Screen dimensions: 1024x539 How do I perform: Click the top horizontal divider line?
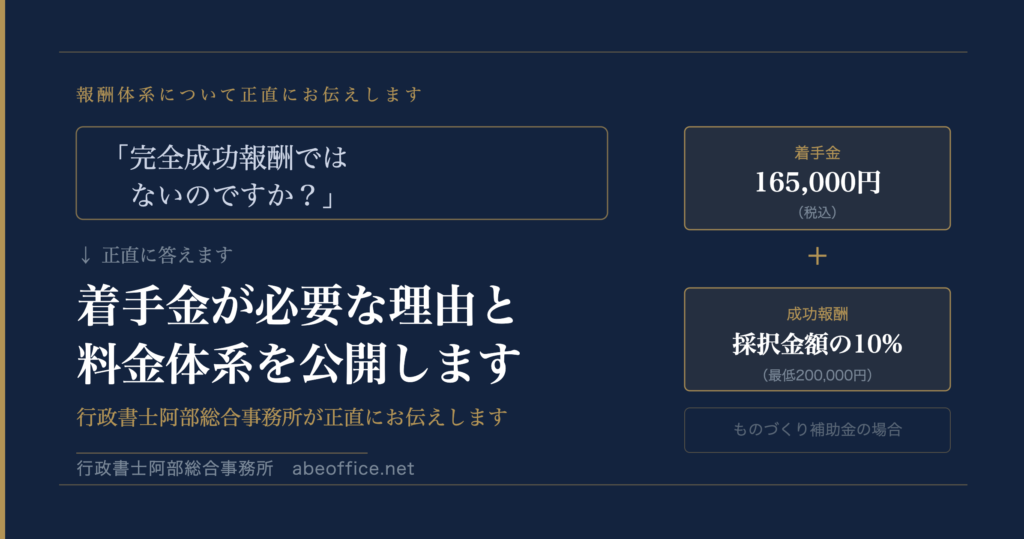pos(512,51)
